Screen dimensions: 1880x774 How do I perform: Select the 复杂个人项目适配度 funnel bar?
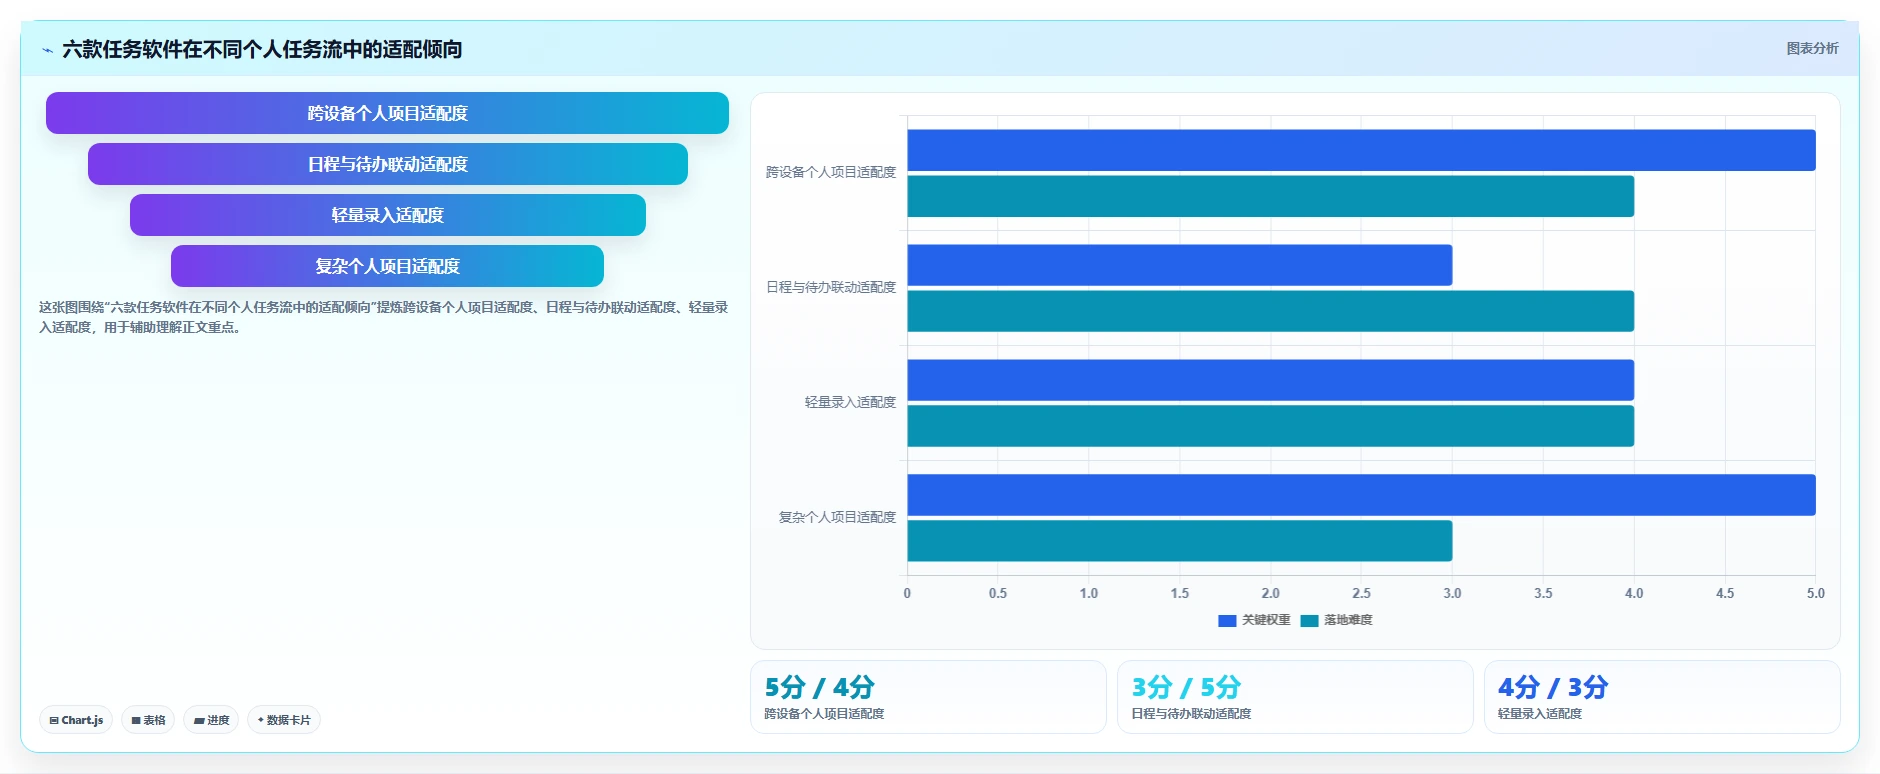[x=387, y=266]
